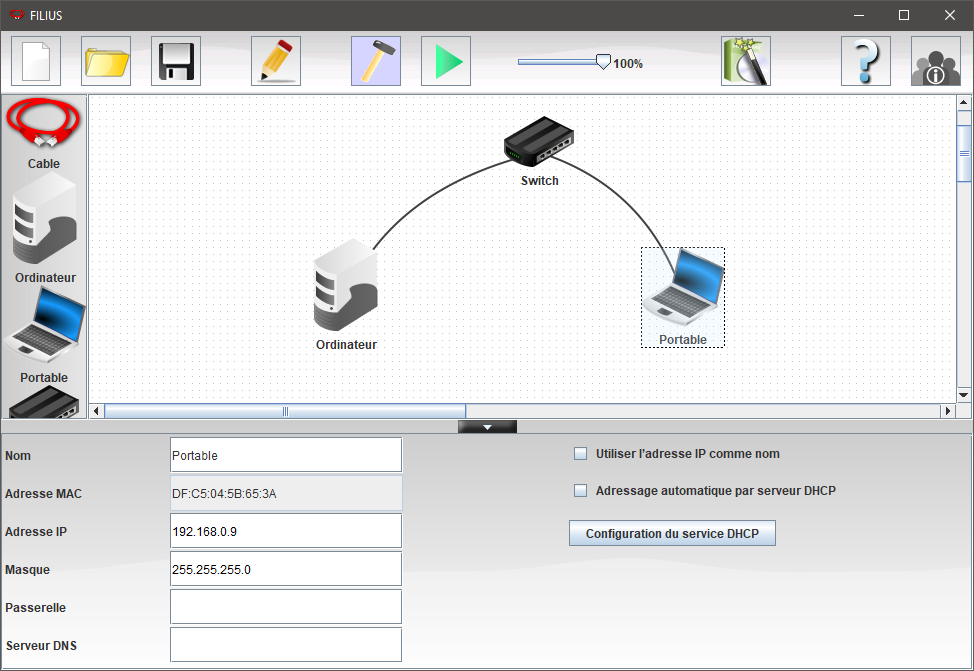Click the simulation speed slider handle

point(603,62)
